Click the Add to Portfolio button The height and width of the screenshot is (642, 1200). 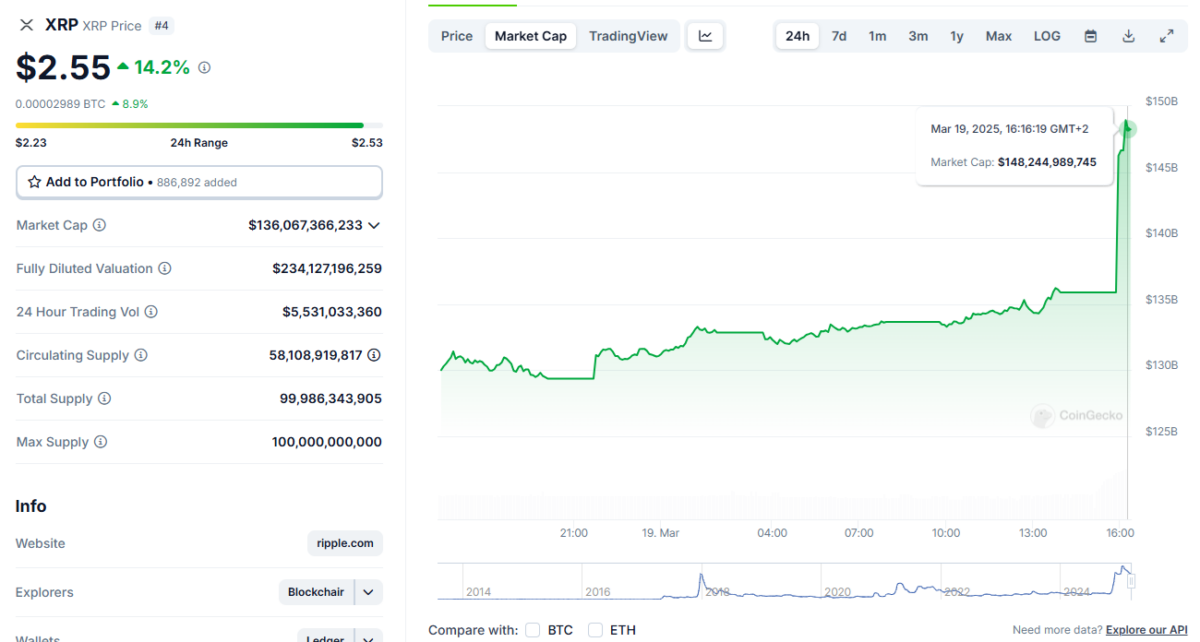point(199,182)
